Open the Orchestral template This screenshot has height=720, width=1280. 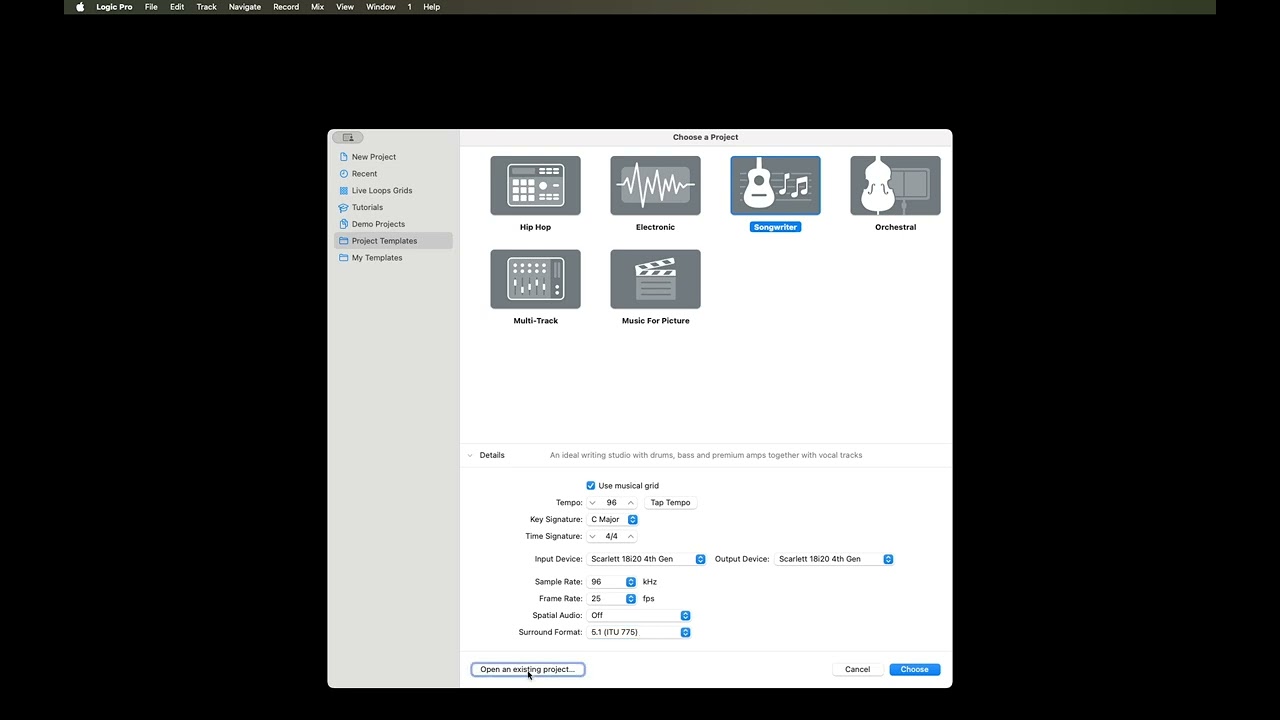tap(895, 185)
